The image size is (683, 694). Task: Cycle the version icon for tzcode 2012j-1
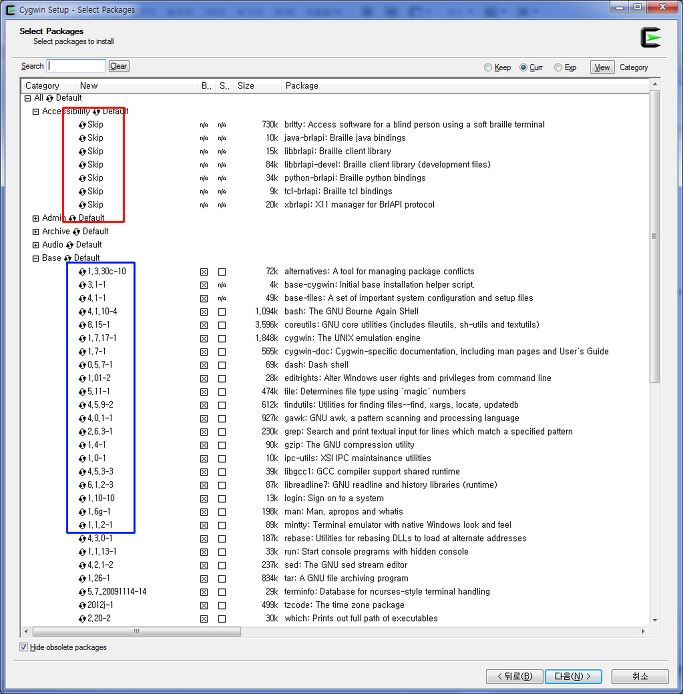point(82,605)
